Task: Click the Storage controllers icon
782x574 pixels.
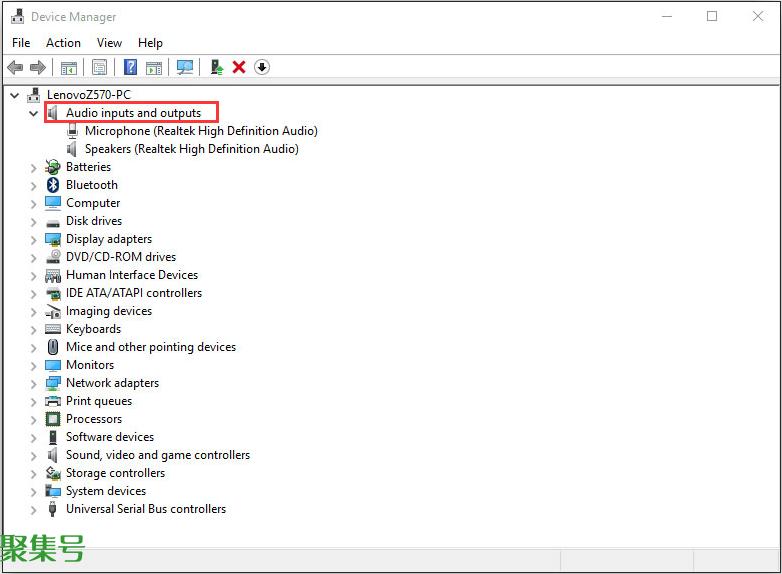Action: click(53, 473)
